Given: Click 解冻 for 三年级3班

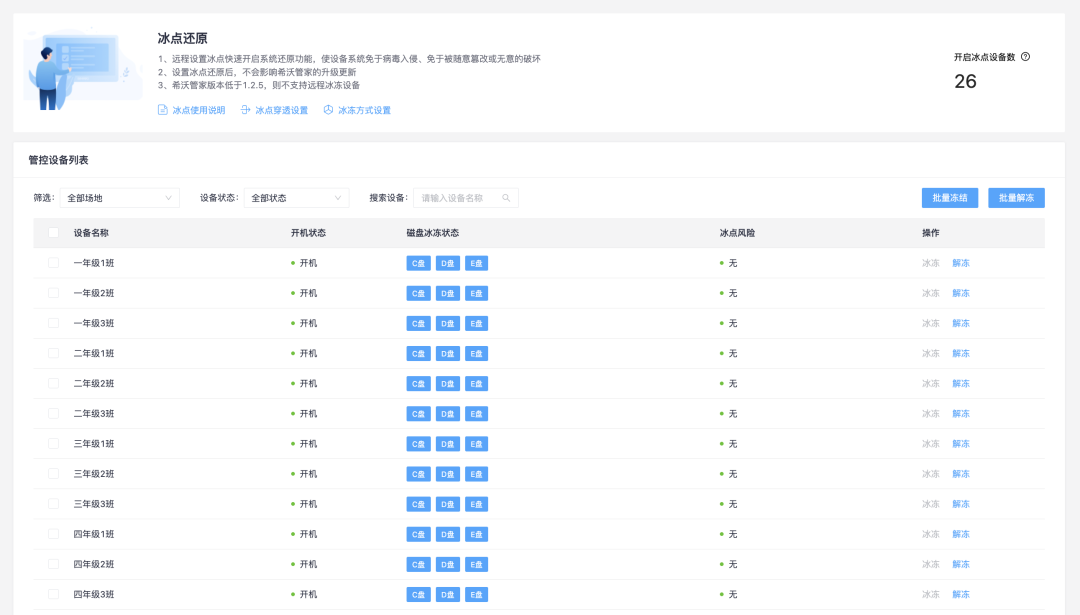Looking at the screenshot, I should click(x=961, y=504).
